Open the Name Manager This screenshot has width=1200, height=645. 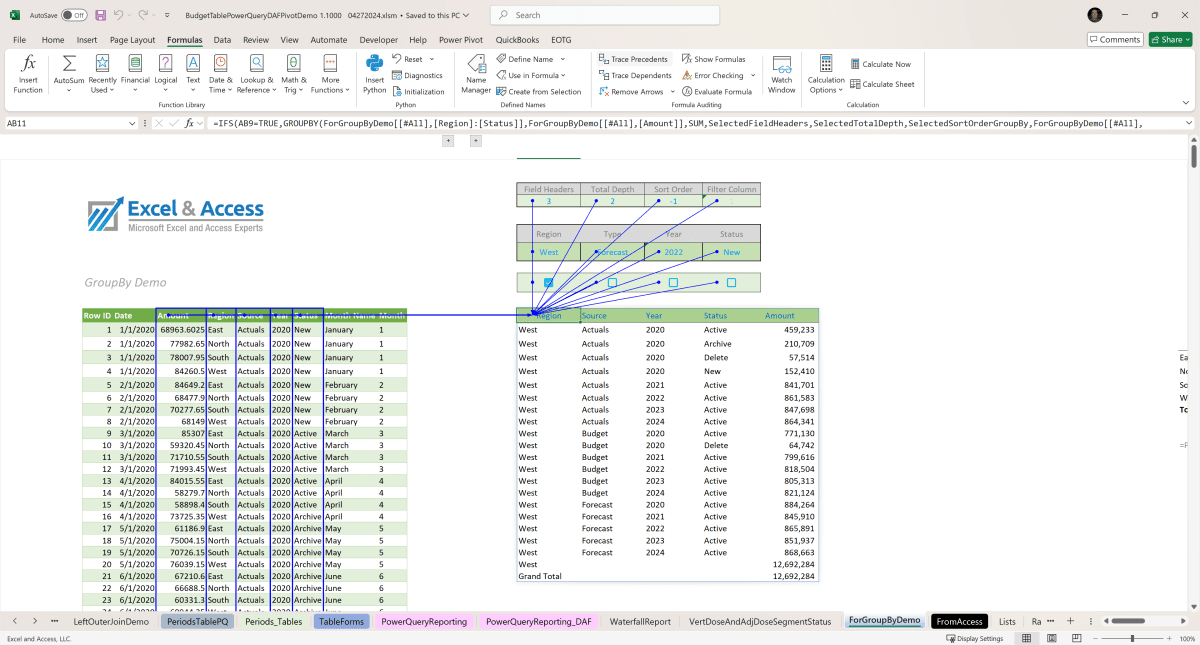[x=476, y=73]
